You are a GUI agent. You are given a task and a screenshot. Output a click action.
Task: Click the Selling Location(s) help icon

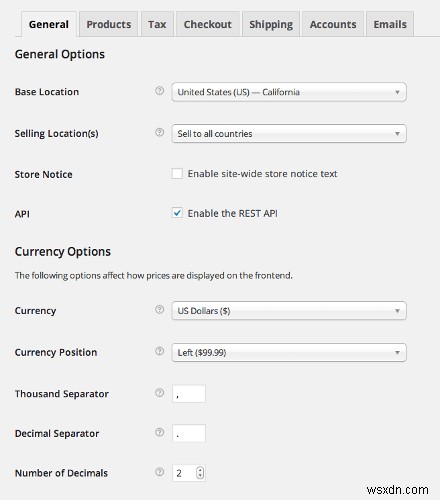[x=160, y=132]
